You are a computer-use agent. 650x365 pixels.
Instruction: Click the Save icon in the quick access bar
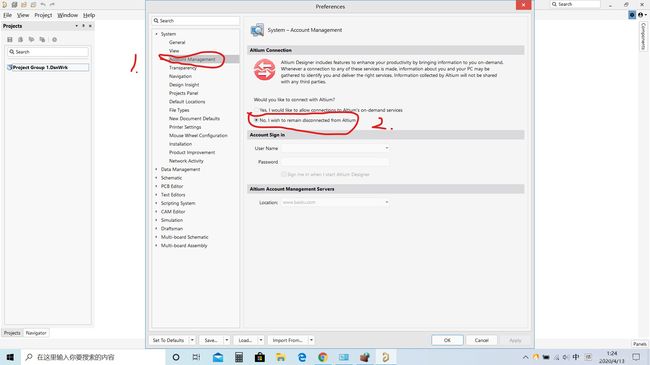pos(14,5)
